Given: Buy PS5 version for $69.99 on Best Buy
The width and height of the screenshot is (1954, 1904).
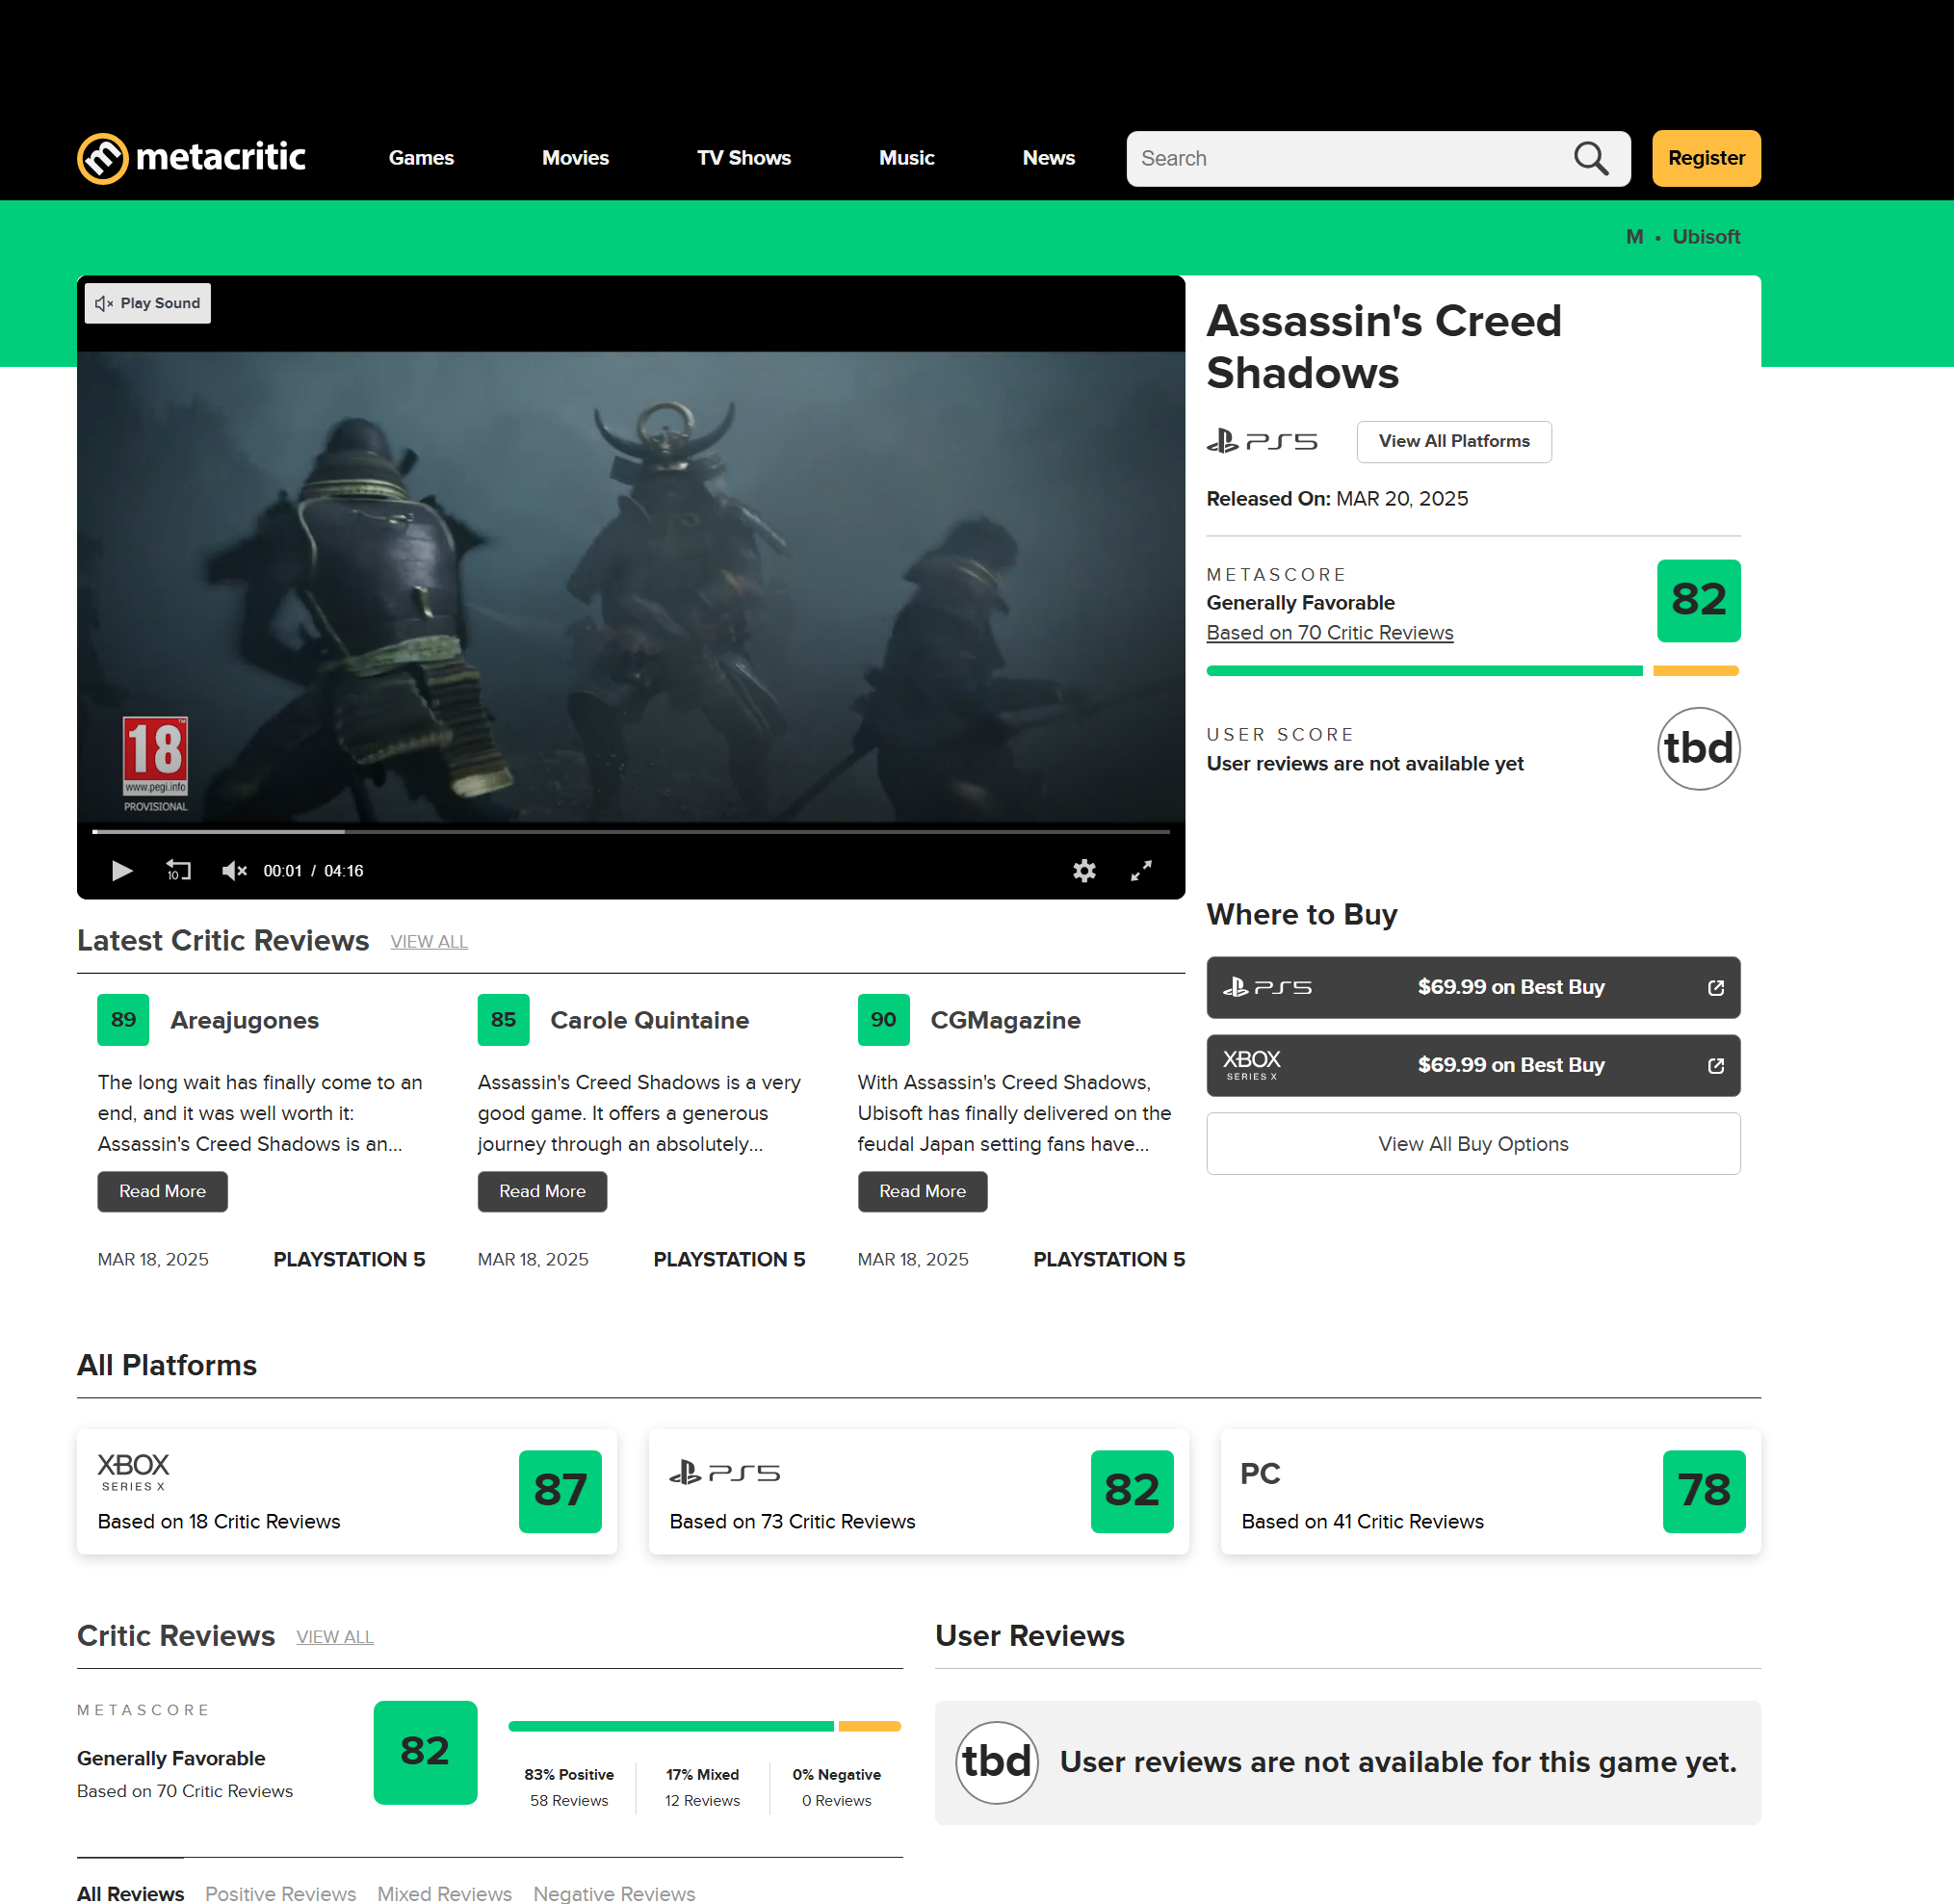Looking at the screenshot, I should pos(1473,988).
